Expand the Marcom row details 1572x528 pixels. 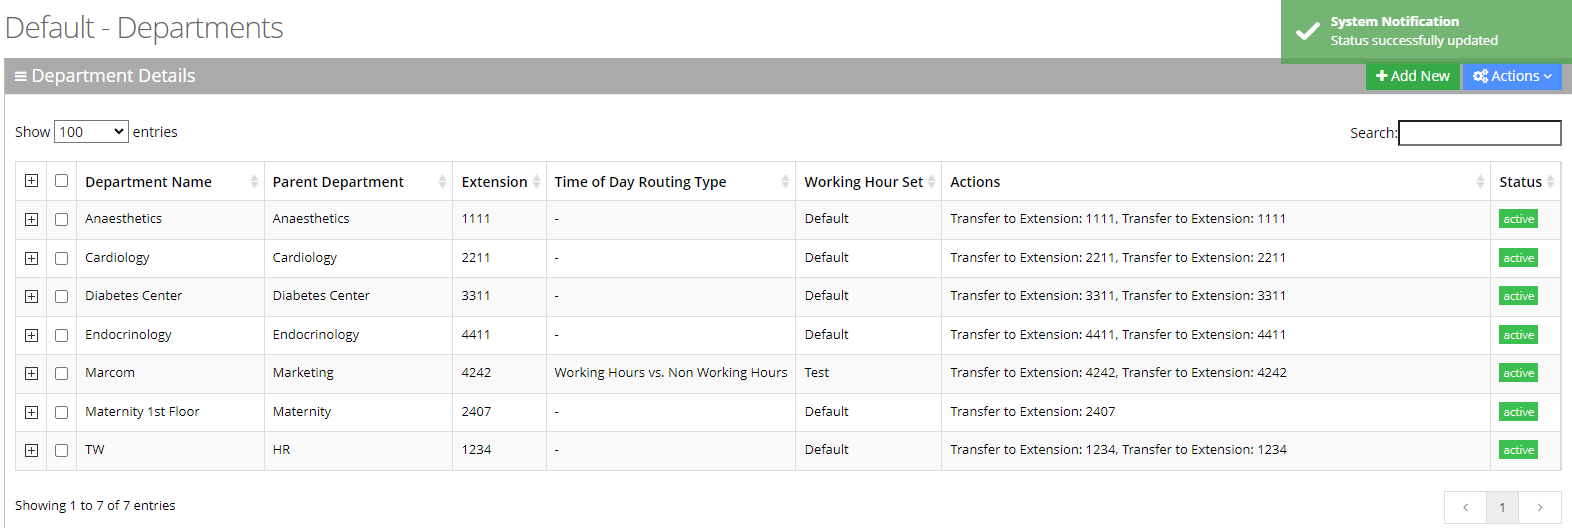(32, 373)
